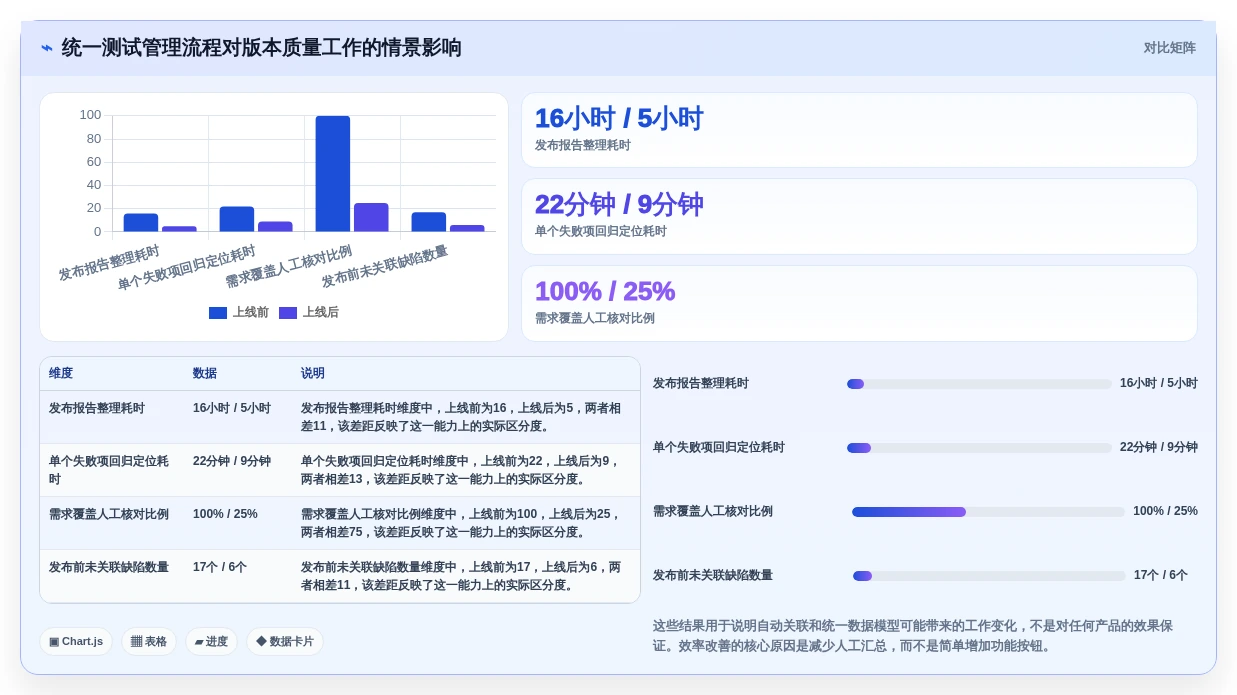Select table cell 17个 / 6个
Image resolution: width=1237 pixels, height=695 pixels.
220,568
